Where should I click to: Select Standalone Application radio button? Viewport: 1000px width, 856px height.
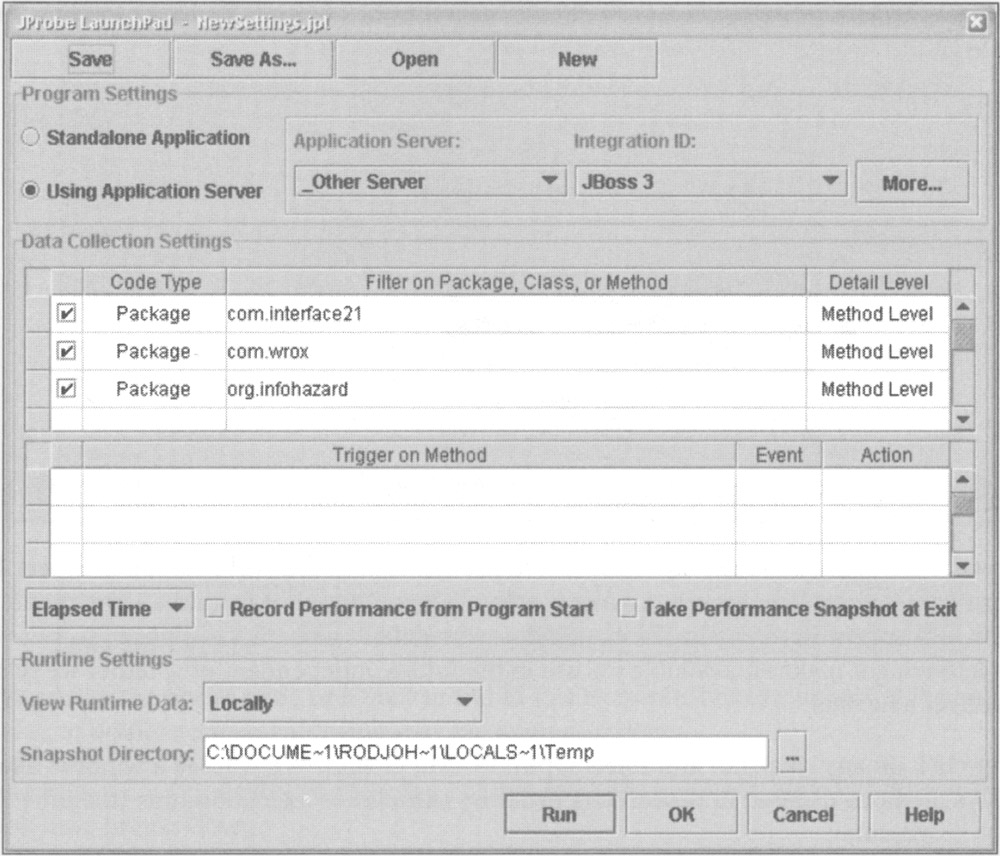[x=31, y=138]
